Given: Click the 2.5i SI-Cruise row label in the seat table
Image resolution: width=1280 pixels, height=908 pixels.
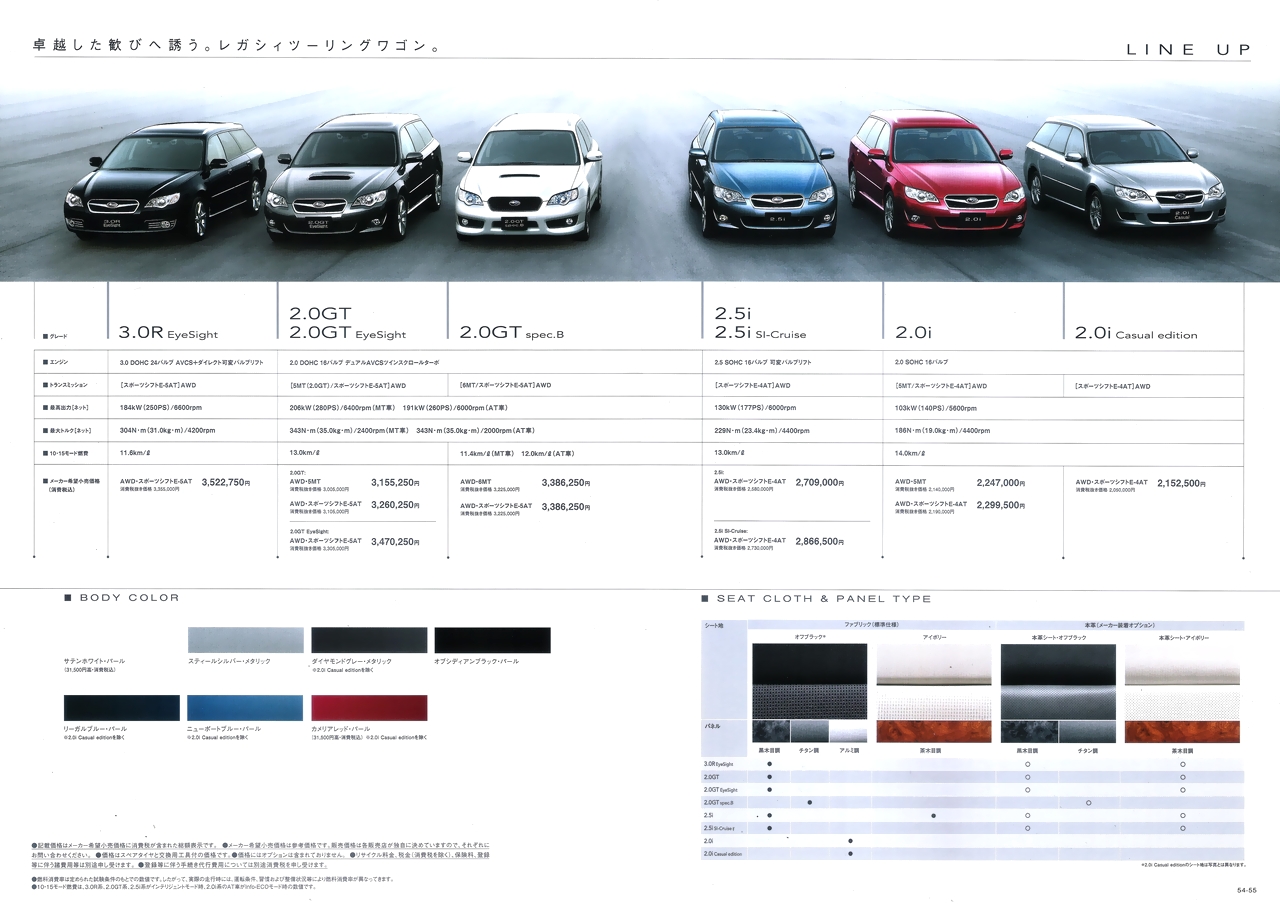Looking at the screenshot, I should tap(720, 828).
